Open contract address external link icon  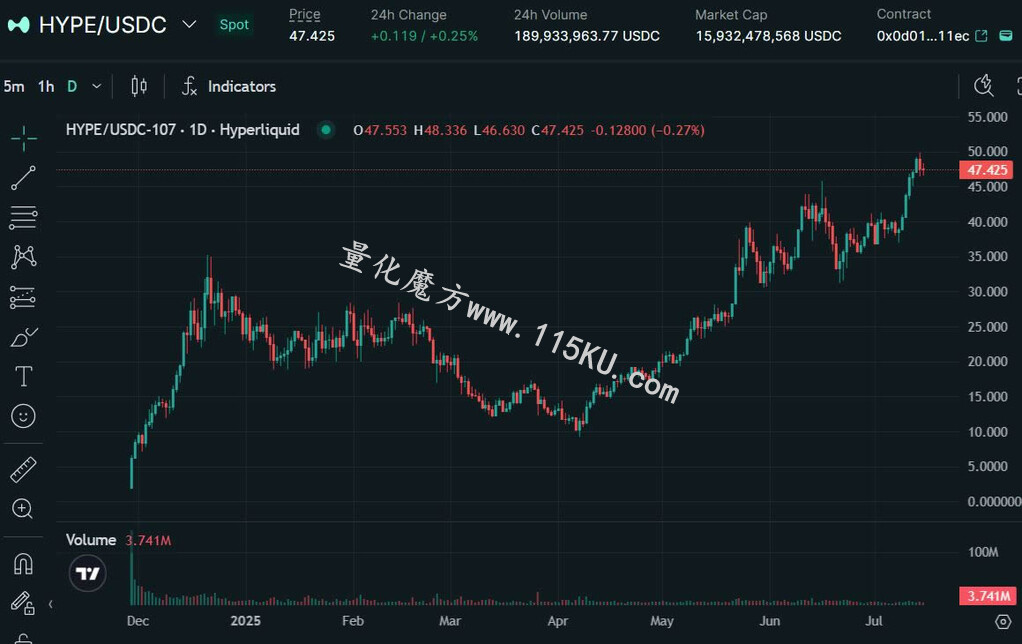(981, 36)
